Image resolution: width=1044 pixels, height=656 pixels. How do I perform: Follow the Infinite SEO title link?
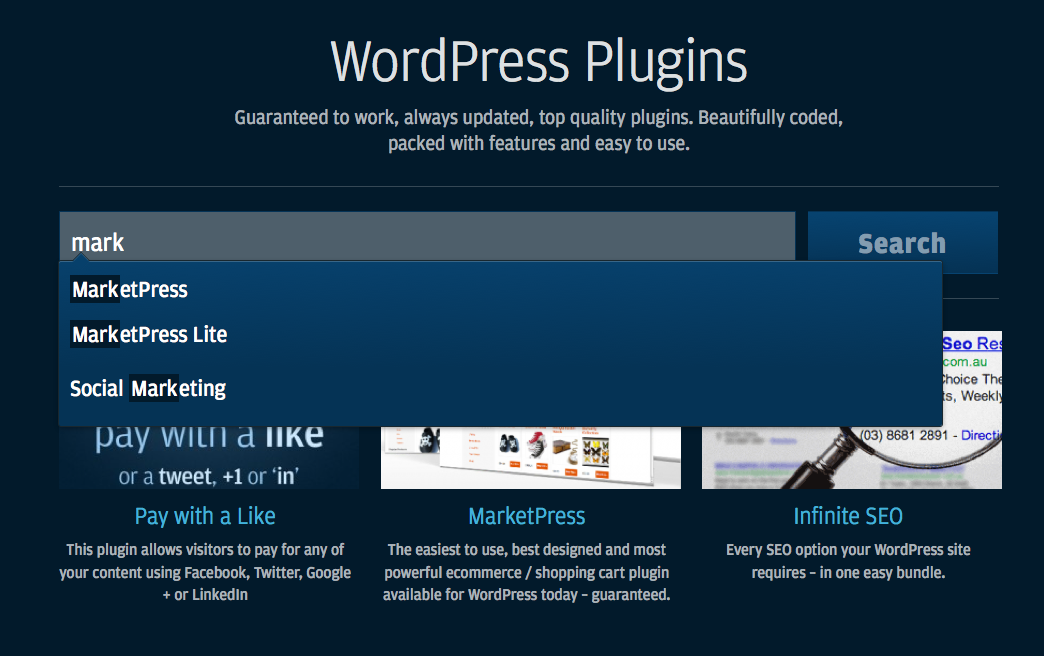pos(848,516)
